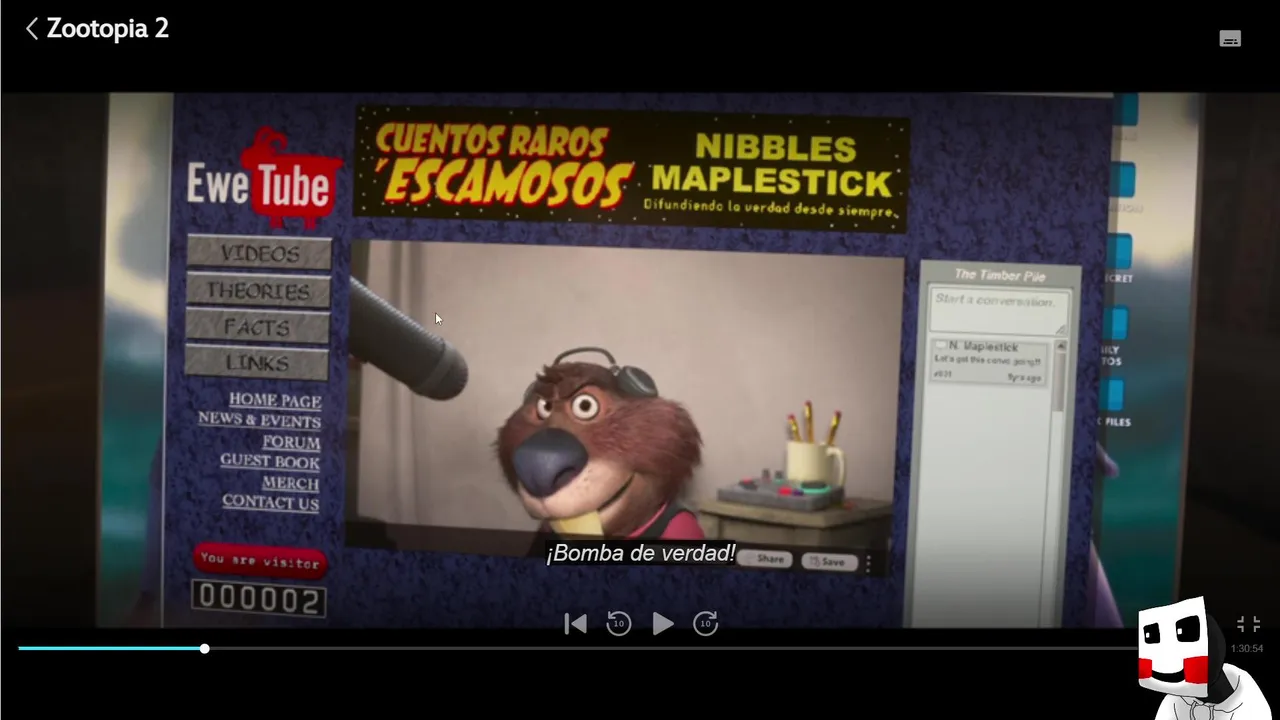1280x720 pixels.
Task: Select the VIDEOS button on the EweTube page
Action: [x=259, y=253]
